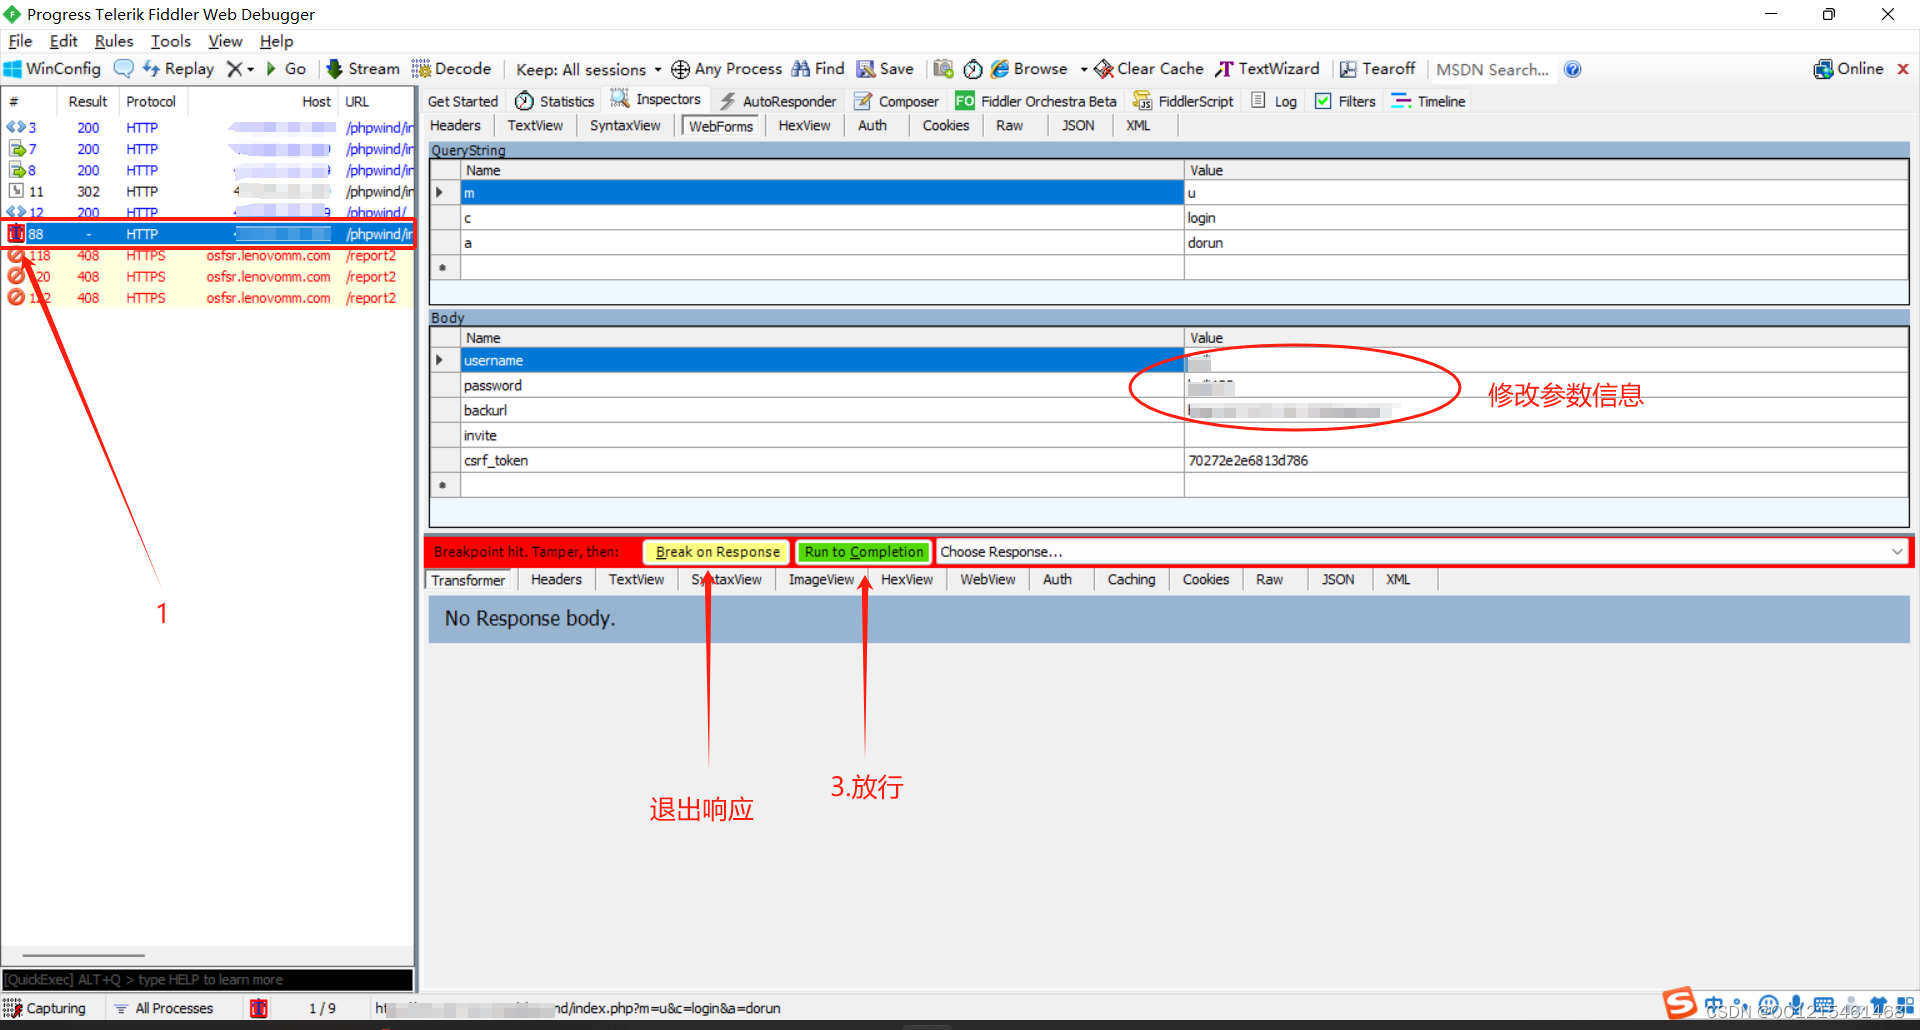Open the Composer tab
1920x1030 pixels.
[897, 101]
